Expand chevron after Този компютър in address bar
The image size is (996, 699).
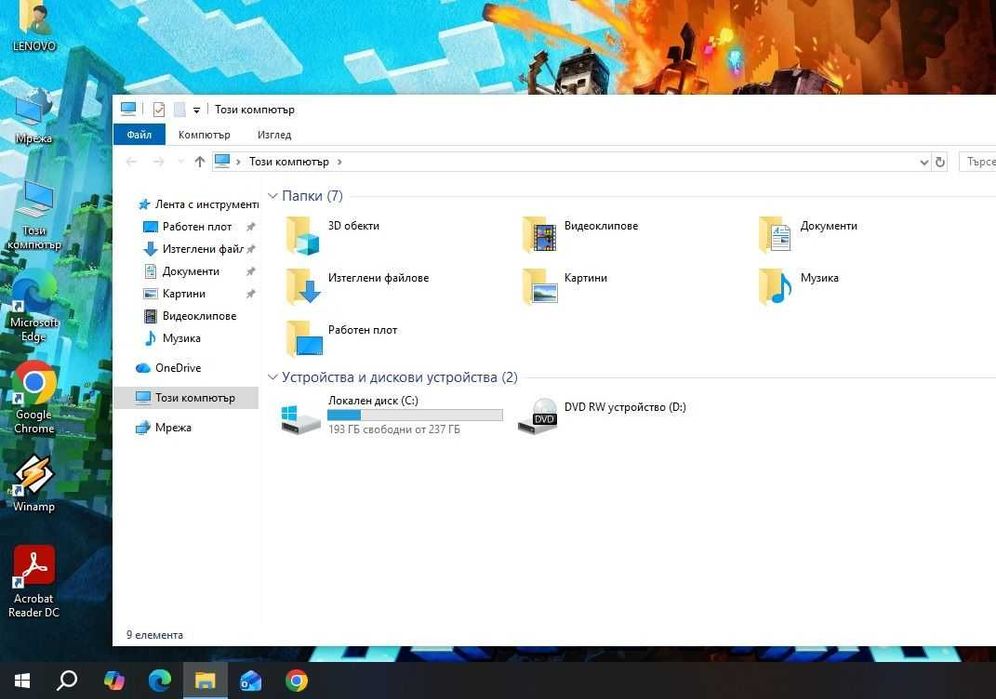[339, 162]
